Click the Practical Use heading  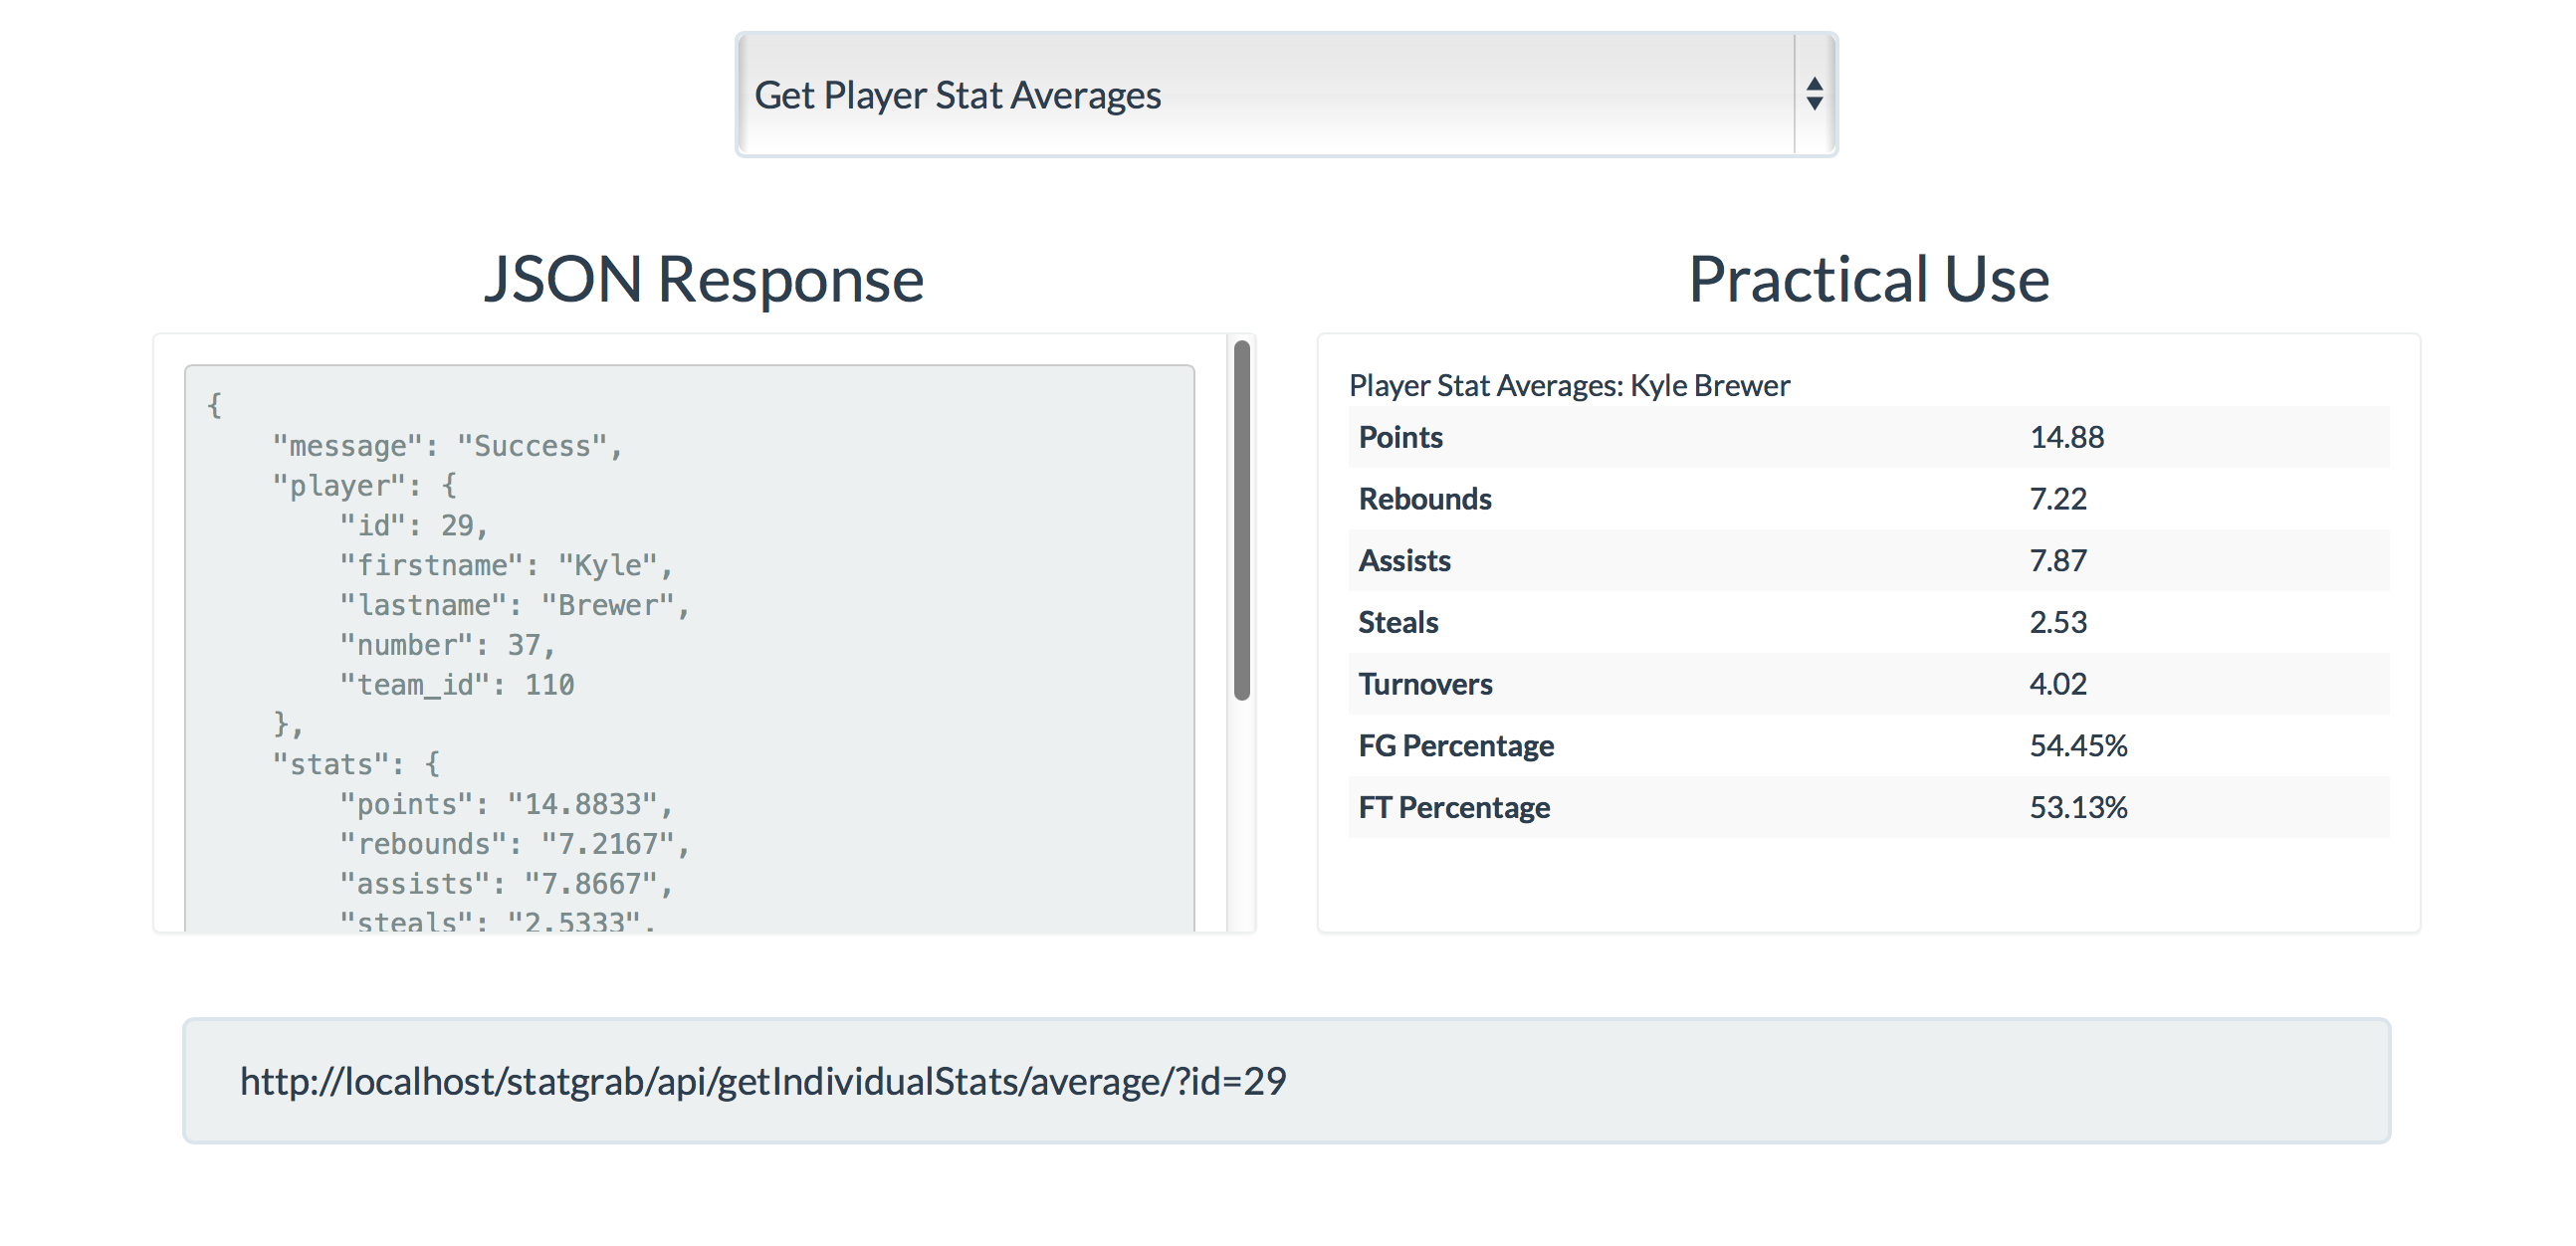point(1868,279)
